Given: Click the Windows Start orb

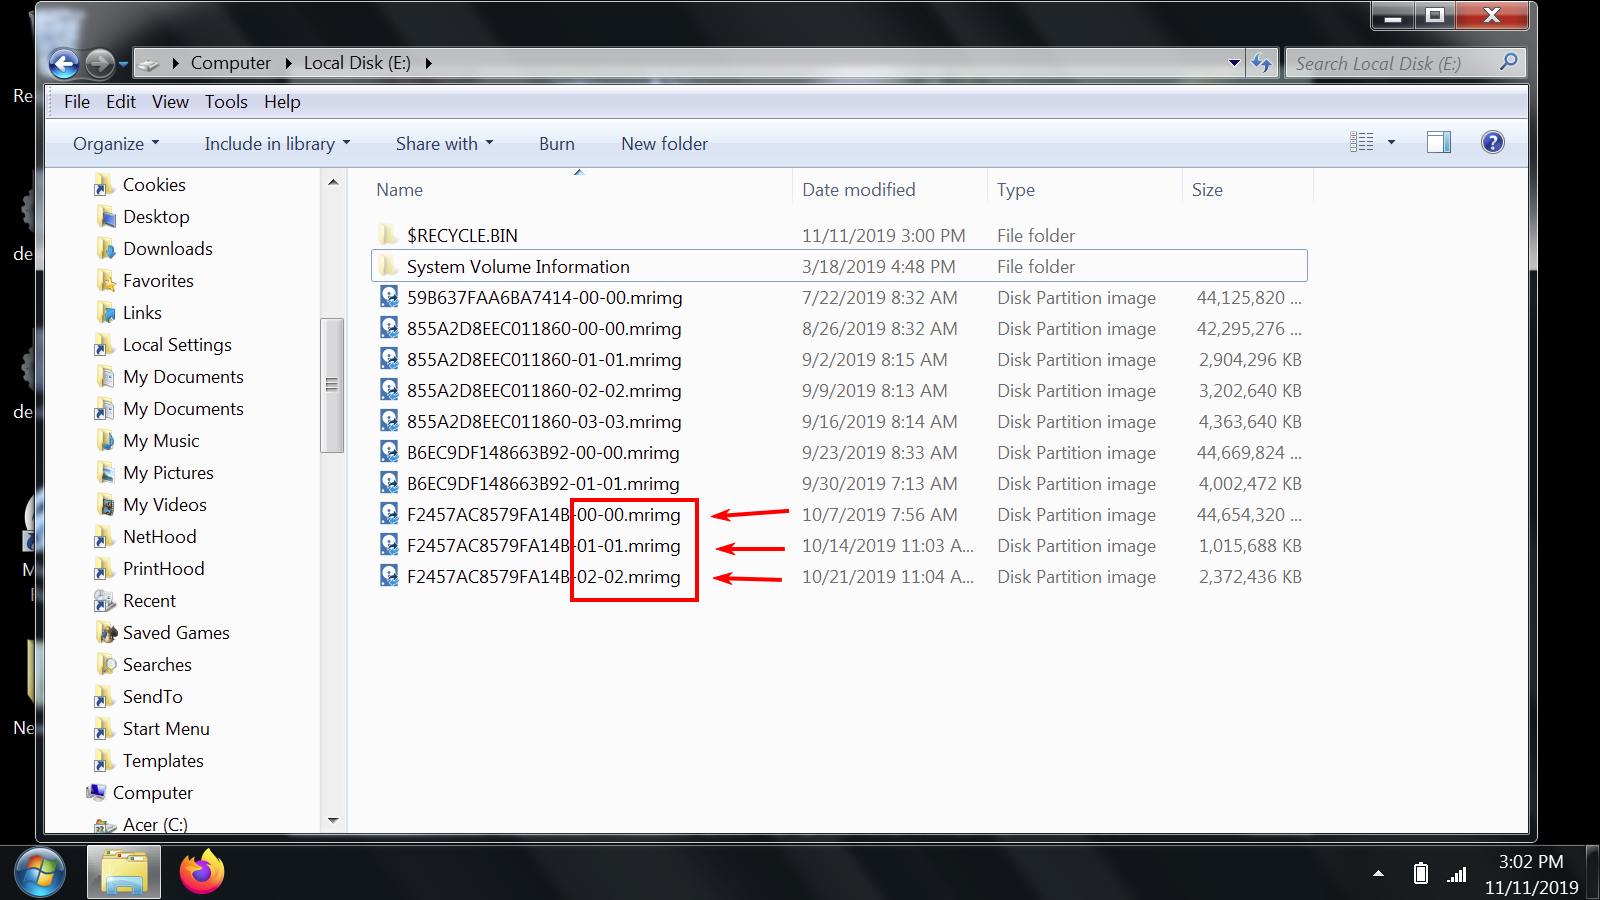Looking at the screenshot, I should tap(40, 872).
